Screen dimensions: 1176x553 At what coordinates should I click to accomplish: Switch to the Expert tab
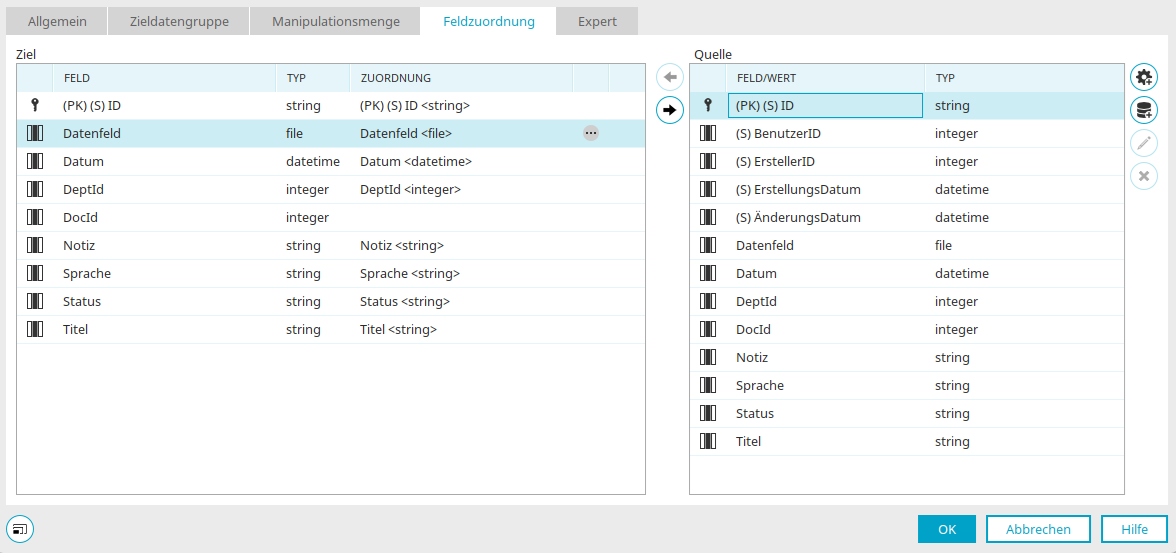pos(597,21)
